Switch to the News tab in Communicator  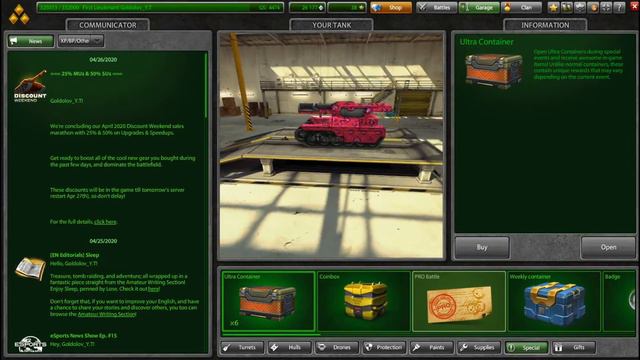point(31,41)
